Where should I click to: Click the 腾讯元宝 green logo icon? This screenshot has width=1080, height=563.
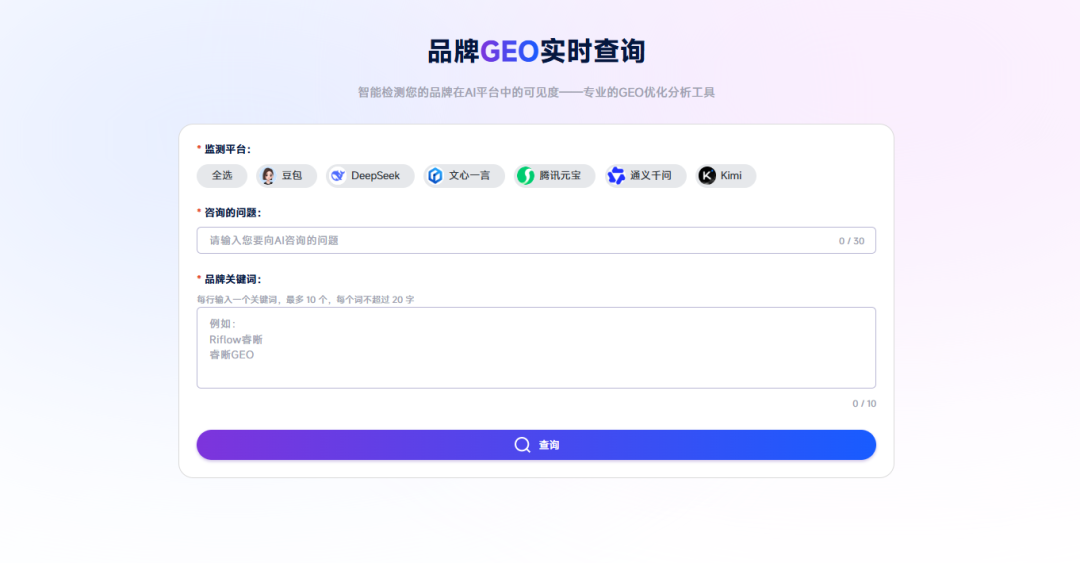click(x=526, y=176)
